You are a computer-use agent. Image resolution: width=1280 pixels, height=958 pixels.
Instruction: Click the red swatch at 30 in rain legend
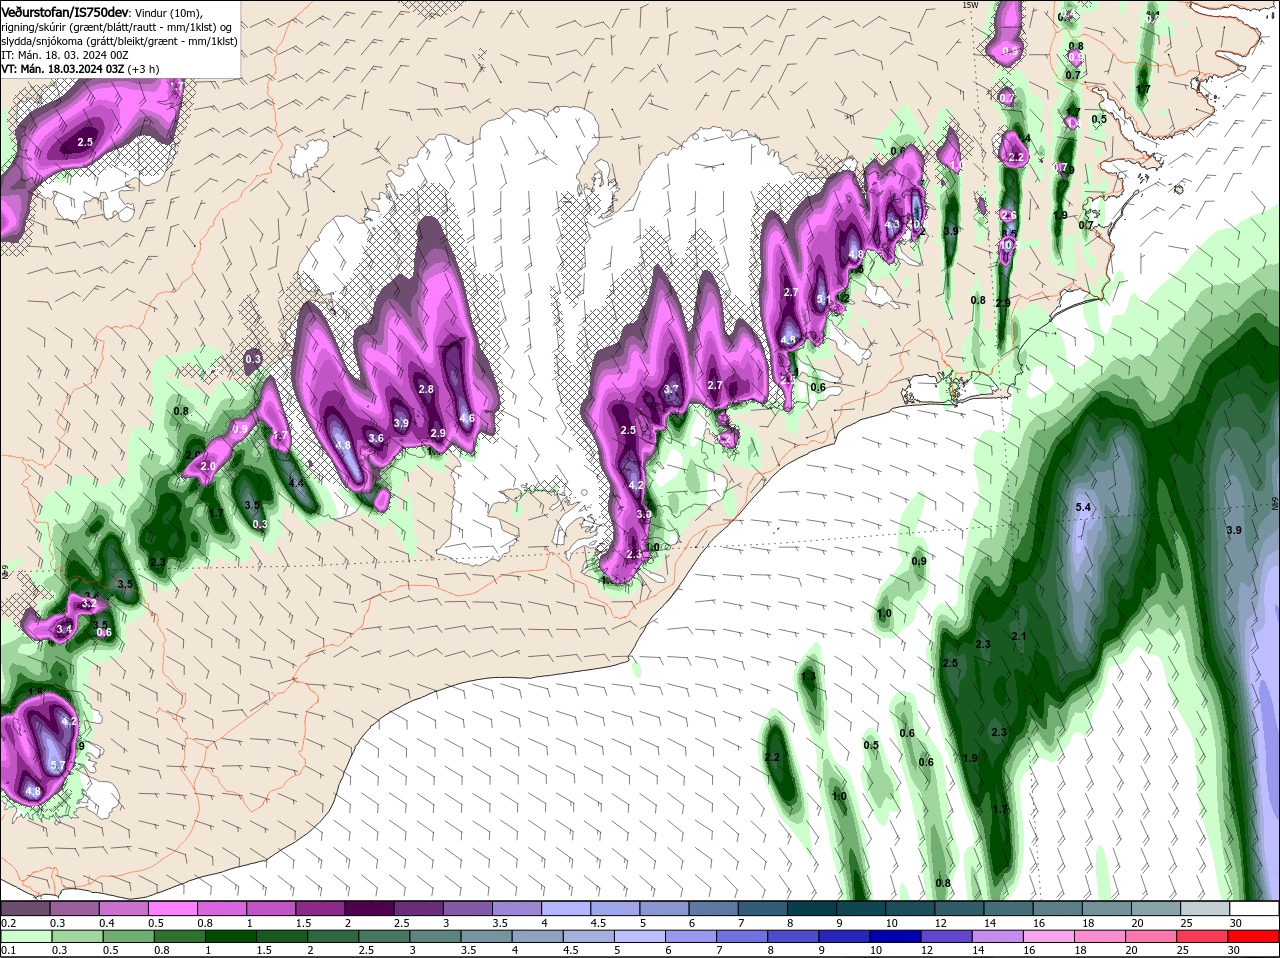pos(1254,937)
